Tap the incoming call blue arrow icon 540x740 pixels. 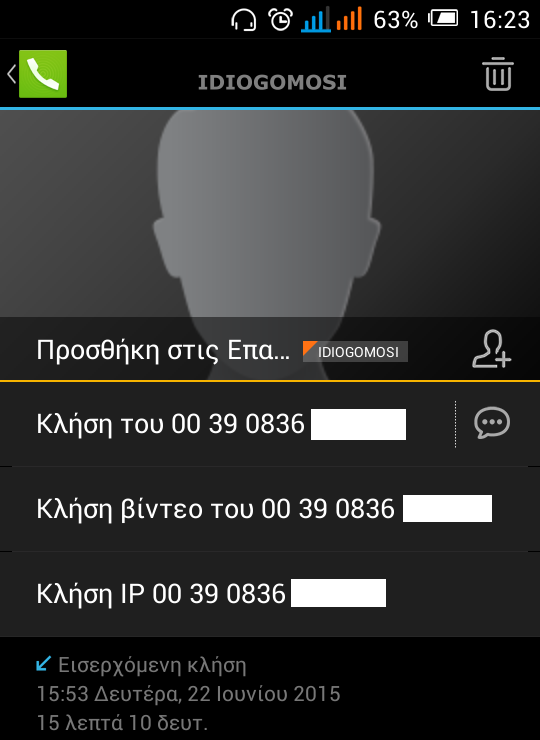(43, 664)
